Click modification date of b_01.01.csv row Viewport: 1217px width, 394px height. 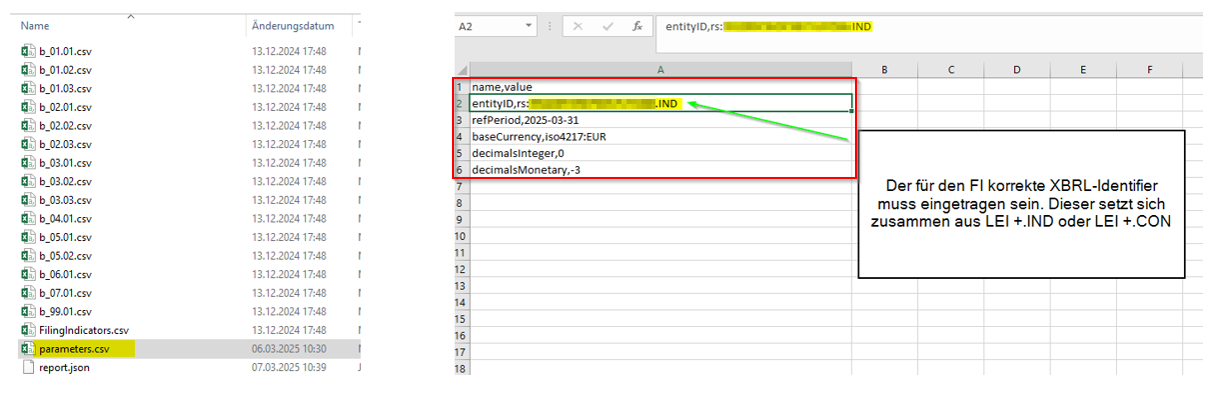tap(289, 51)
